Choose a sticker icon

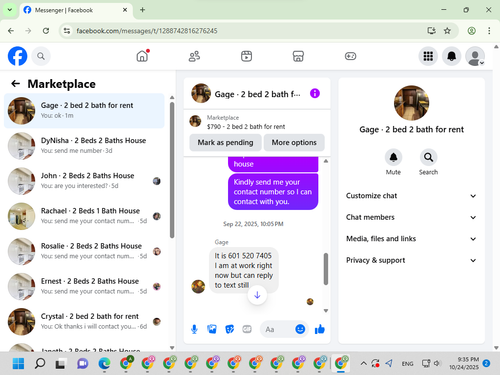(x=230, y=329)
